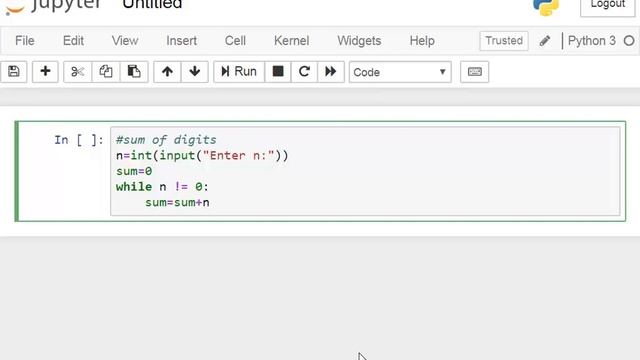Save the notebook with floppy disk icon
Image resolution: width=640 pixels, height=360 pixels.
click(x=13, y=72)
